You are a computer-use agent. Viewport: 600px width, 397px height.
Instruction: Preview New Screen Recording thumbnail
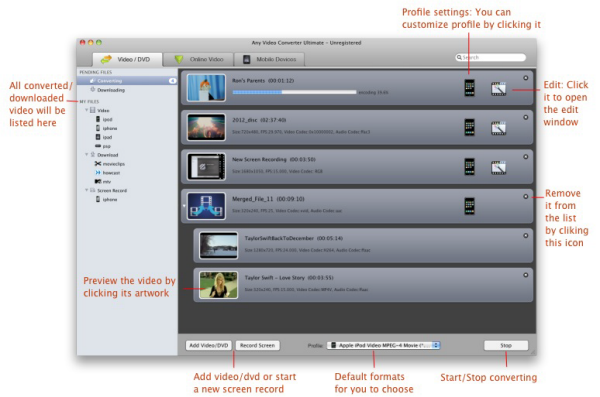(206, 167)
